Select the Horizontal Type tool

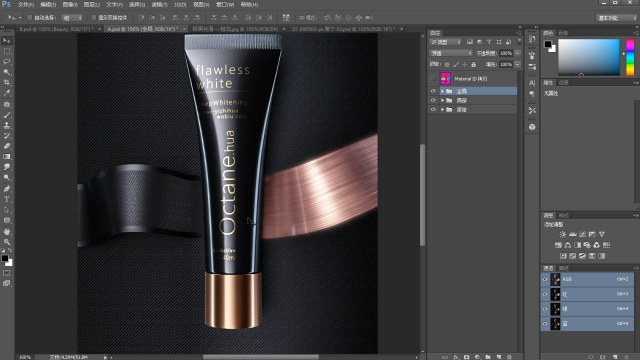click(x=7, y=200)
